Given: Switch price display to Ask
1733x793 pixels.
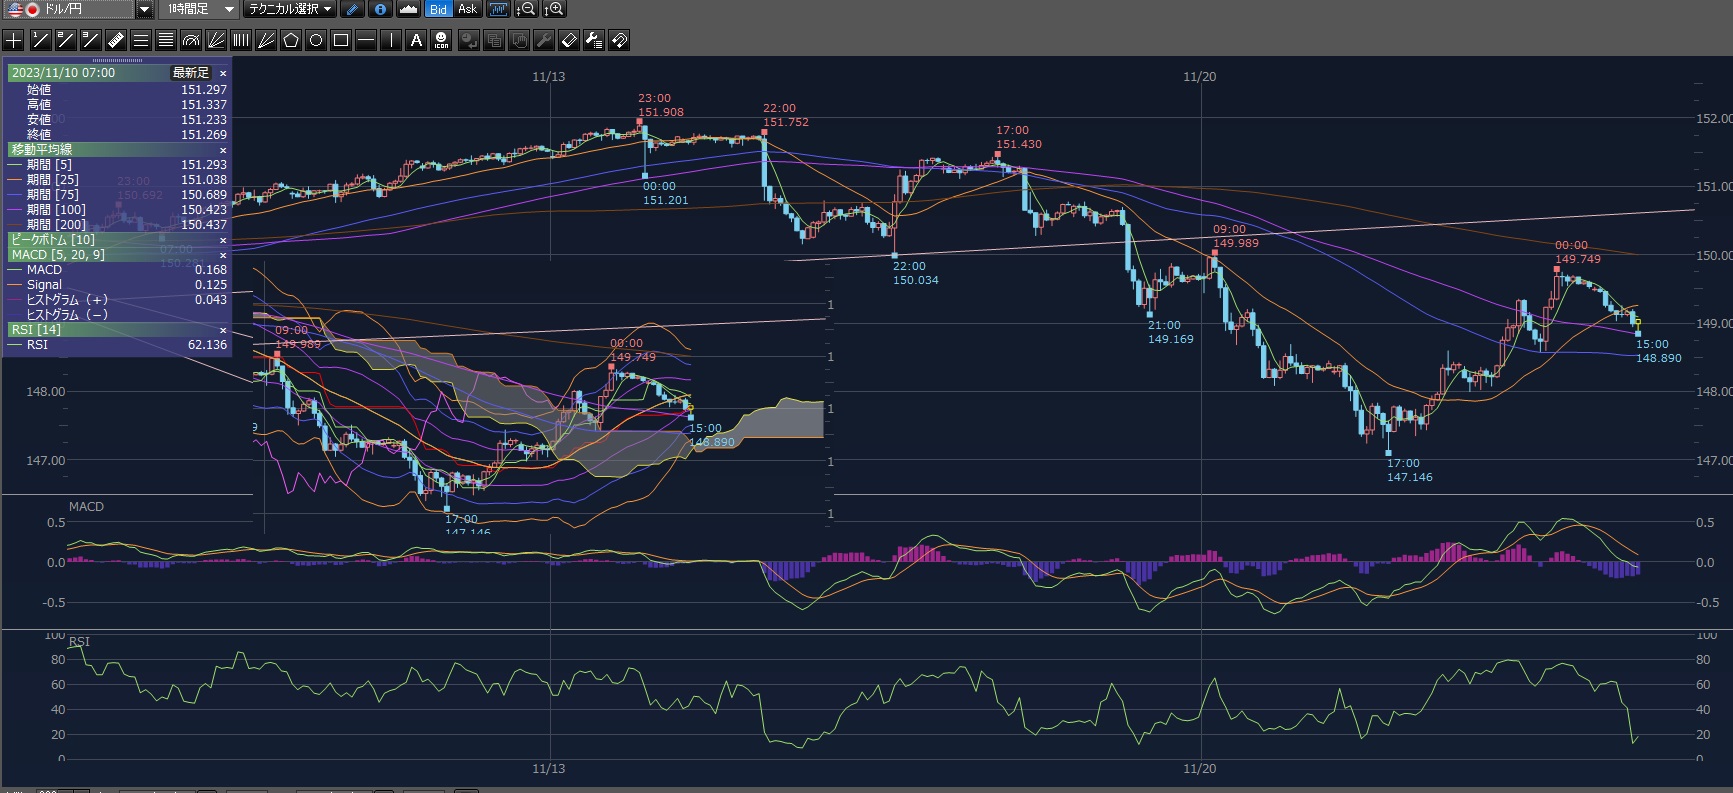Looking at the screenshot, I should [x=467, y=9].
